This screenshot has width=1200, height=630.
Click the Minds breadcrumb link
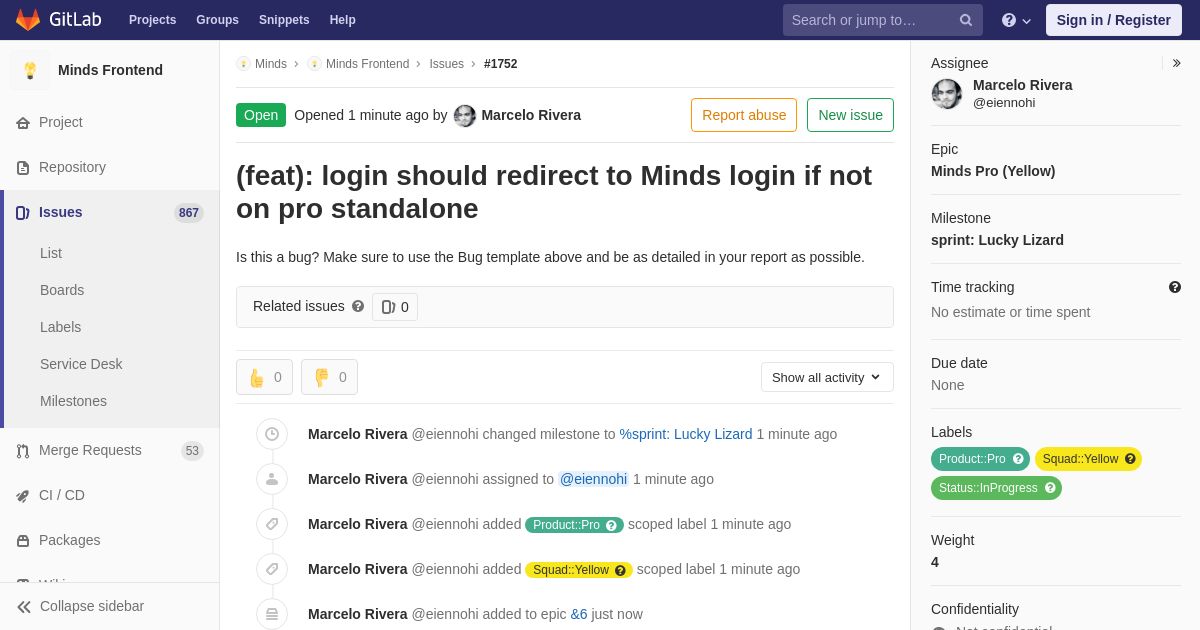[x=271, y=64]
